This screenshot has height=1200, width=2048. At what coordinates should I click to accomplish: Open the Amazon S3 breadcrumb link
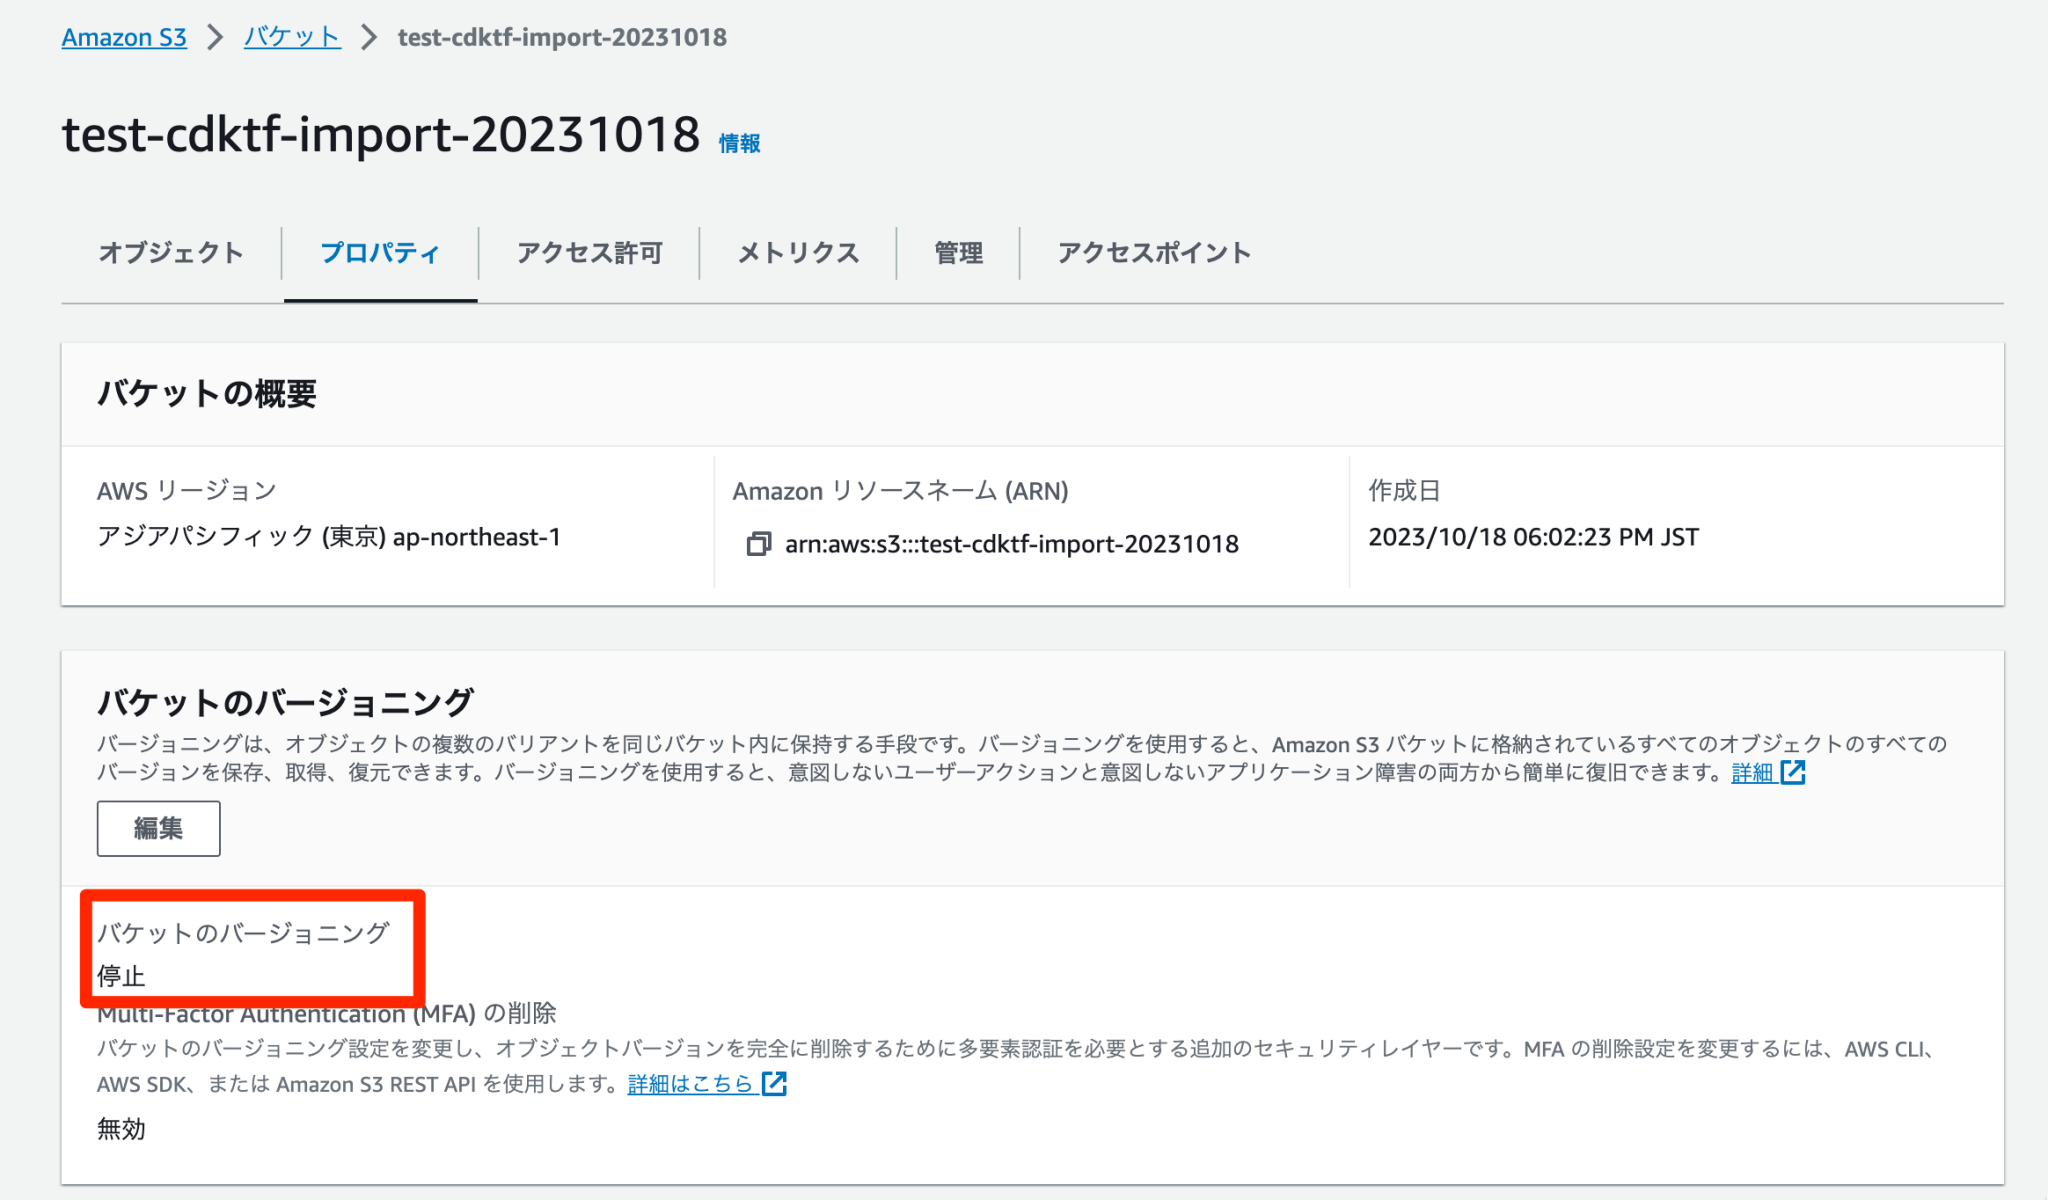point(123,37)
